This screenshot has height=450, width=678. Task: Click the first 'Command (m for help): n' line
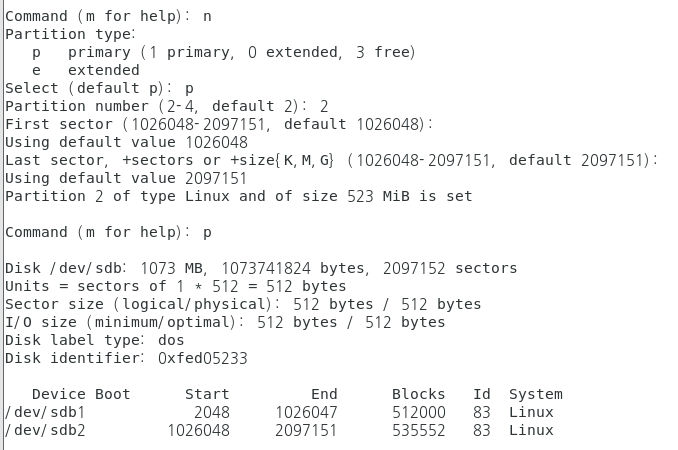[x=108, y=16]
